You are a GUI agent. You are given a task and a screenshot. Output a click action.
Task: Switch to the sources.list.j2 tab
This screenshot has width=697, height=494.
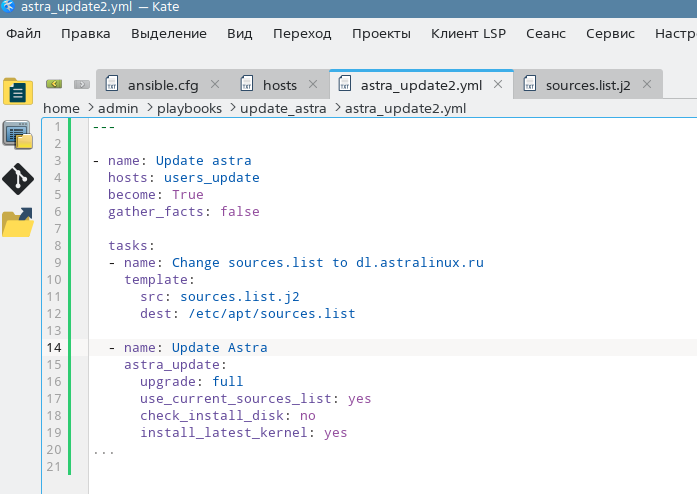[x=588, y=85]
